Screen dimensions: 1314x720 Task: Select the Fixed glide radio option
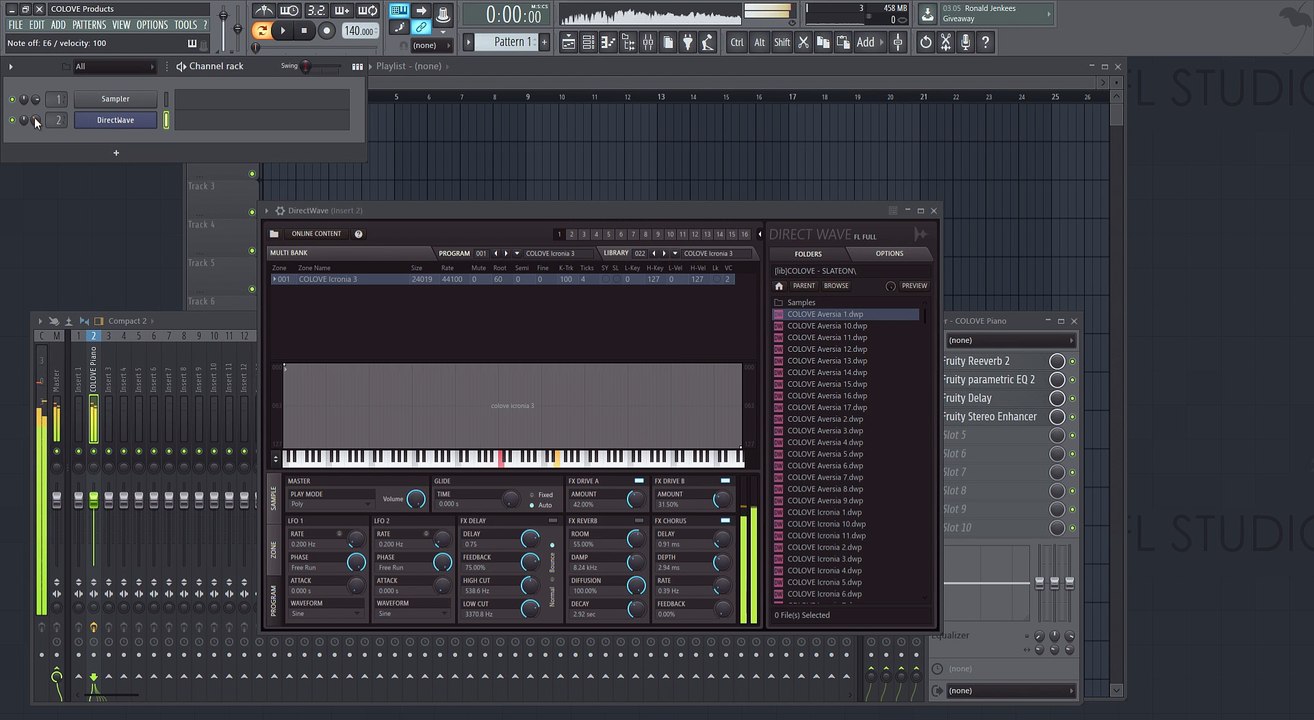tap(532, 495)
